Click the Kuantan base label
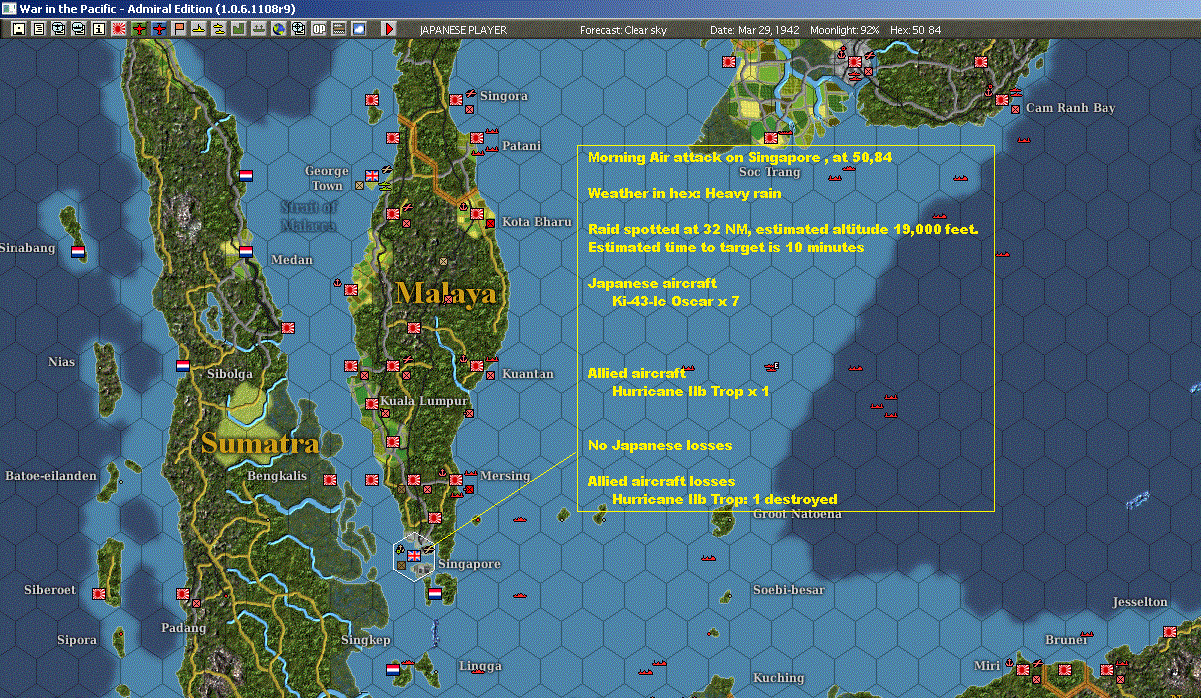Image resolution: width=1201 pixels, height=698 pixels. pos(527,374)
